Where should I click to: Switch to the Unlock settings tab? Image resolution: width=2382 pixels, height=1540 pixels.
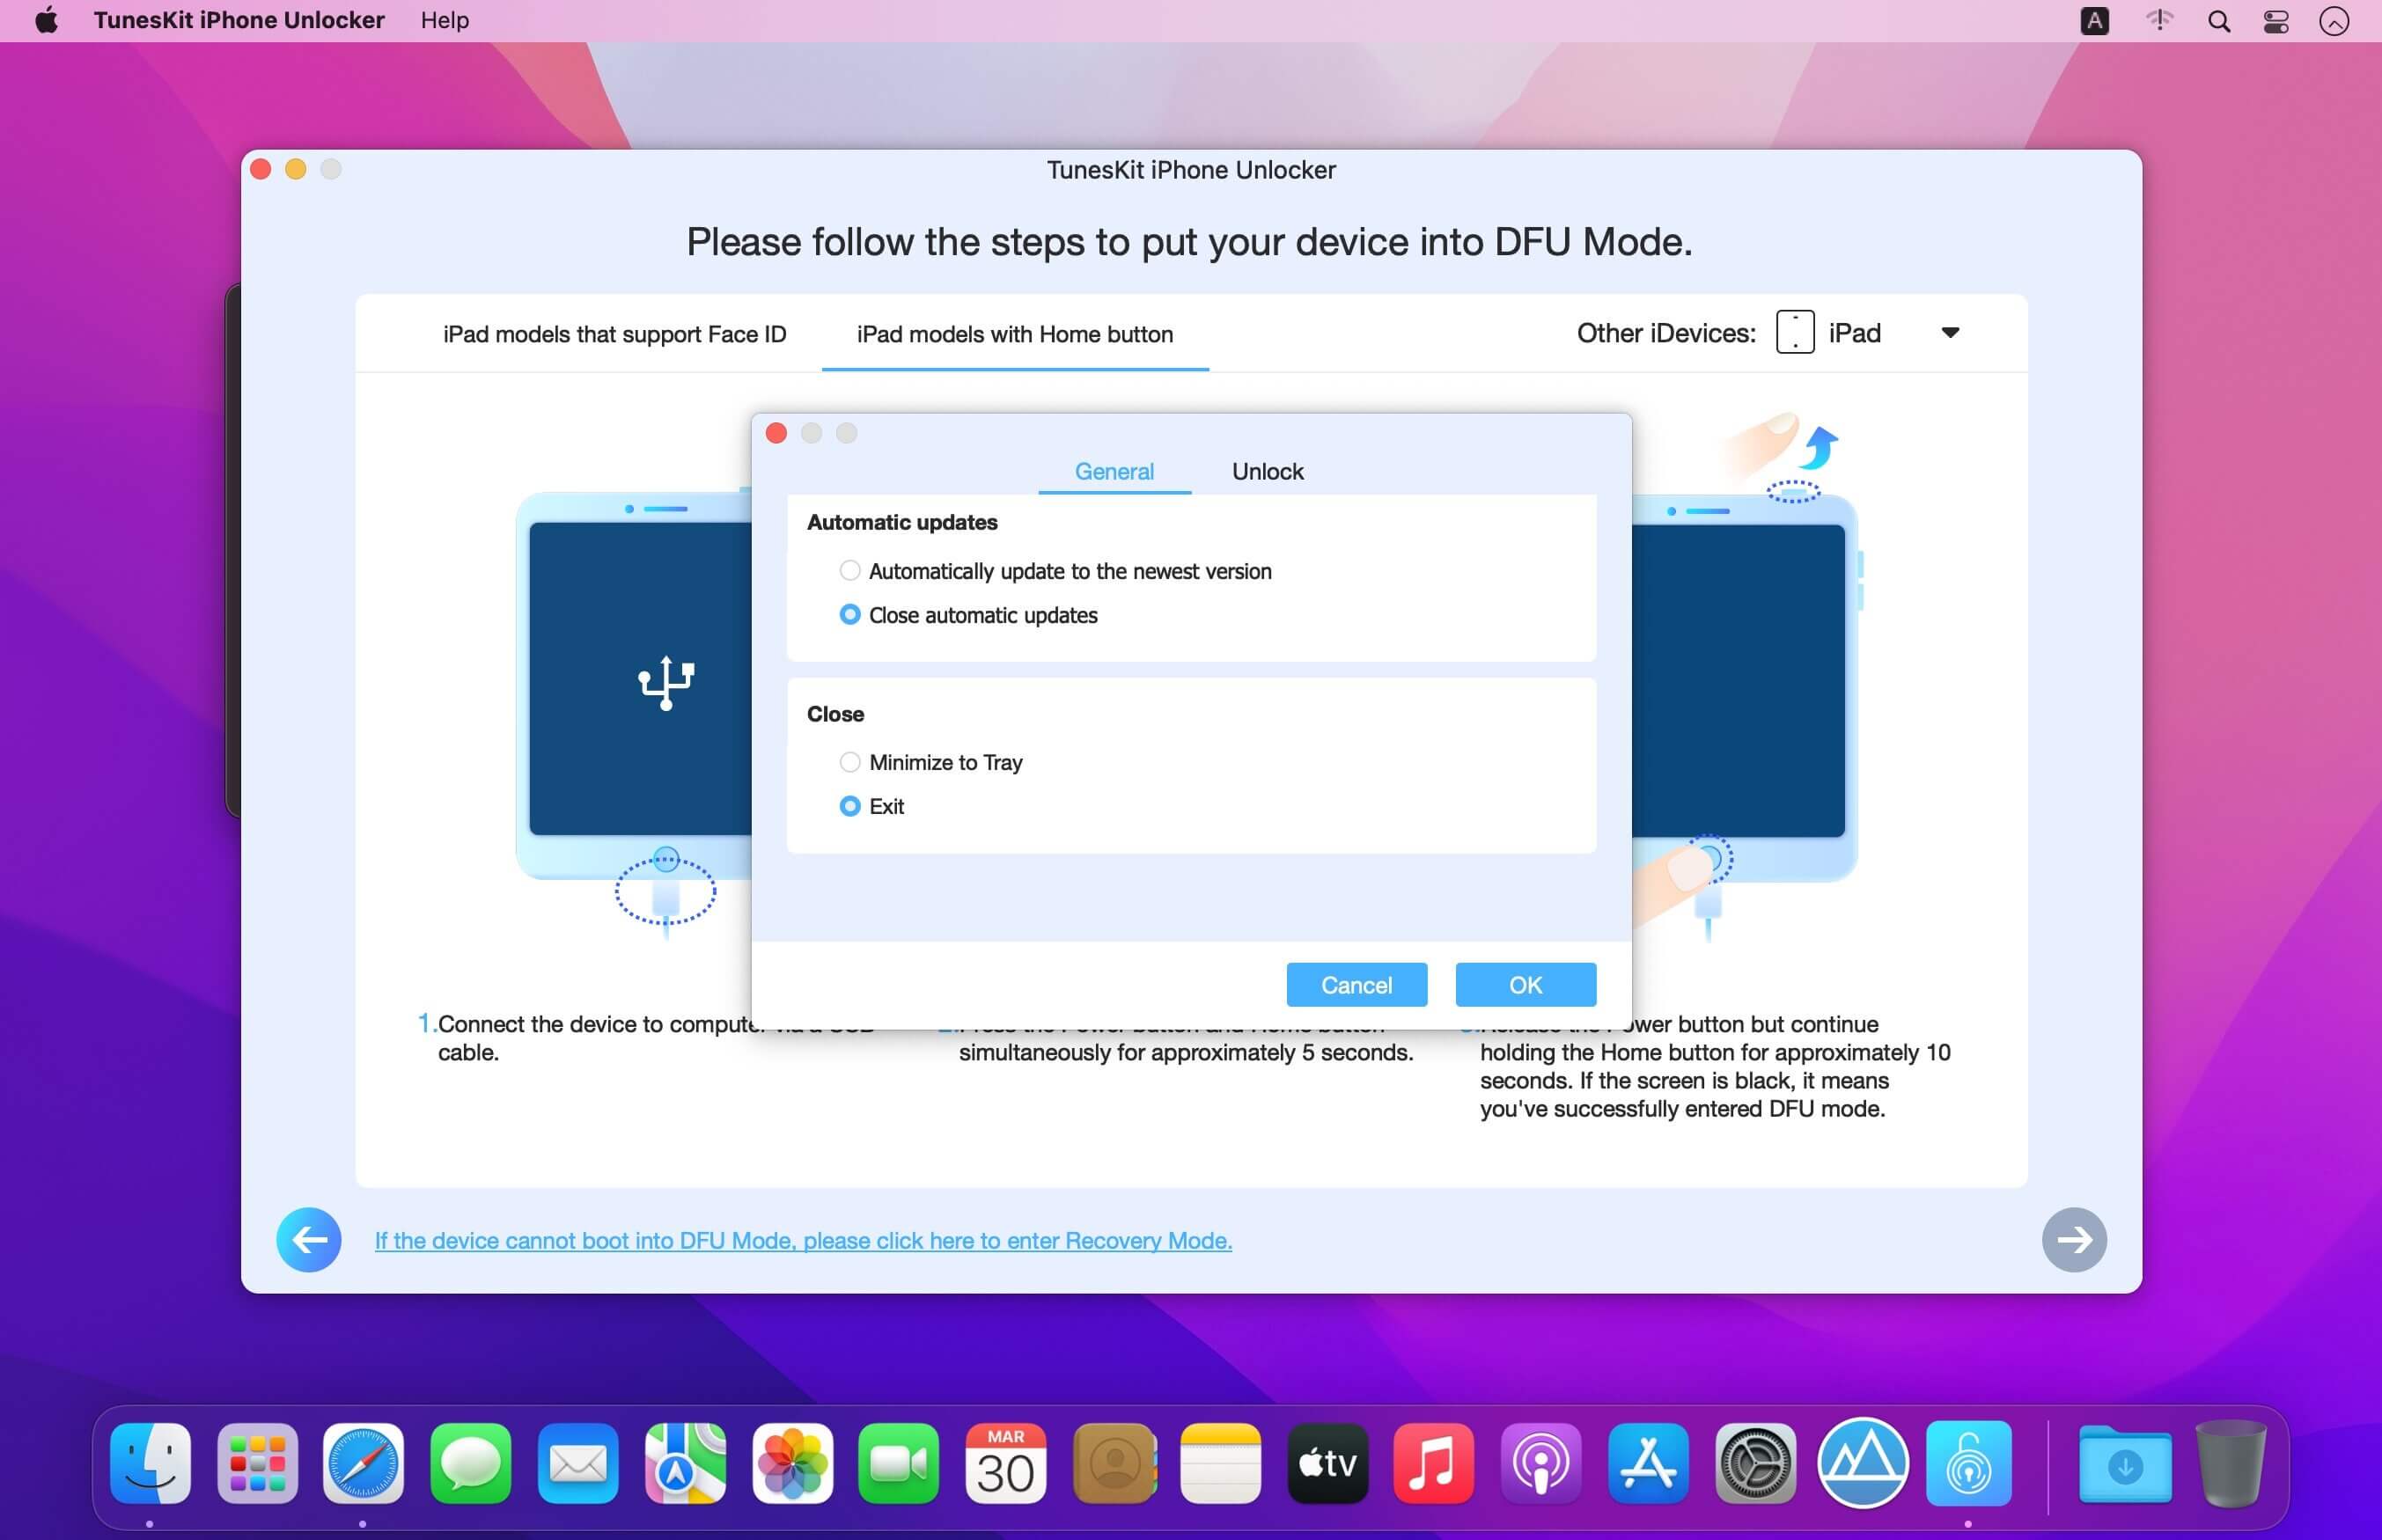point(1267,471)
